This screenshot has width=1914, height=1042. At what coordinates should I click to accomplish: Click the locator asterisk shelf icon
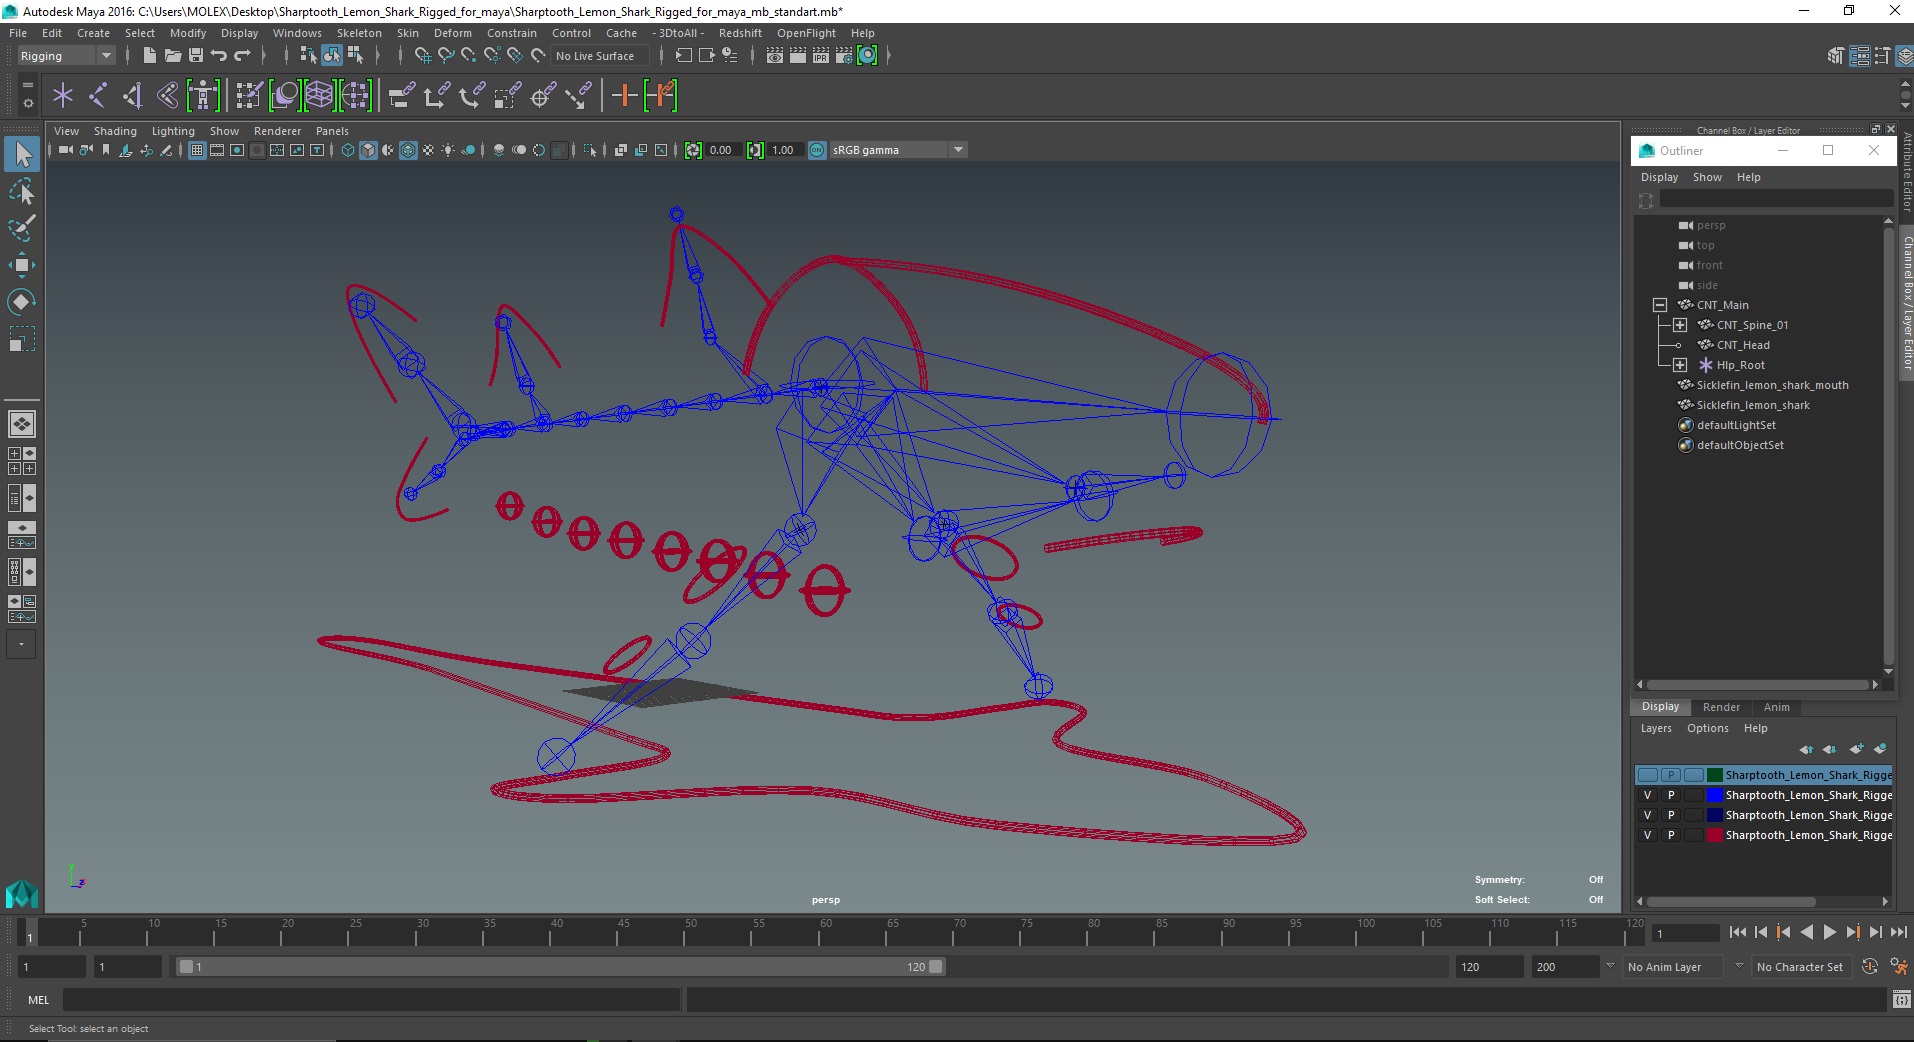coord(63,96)
